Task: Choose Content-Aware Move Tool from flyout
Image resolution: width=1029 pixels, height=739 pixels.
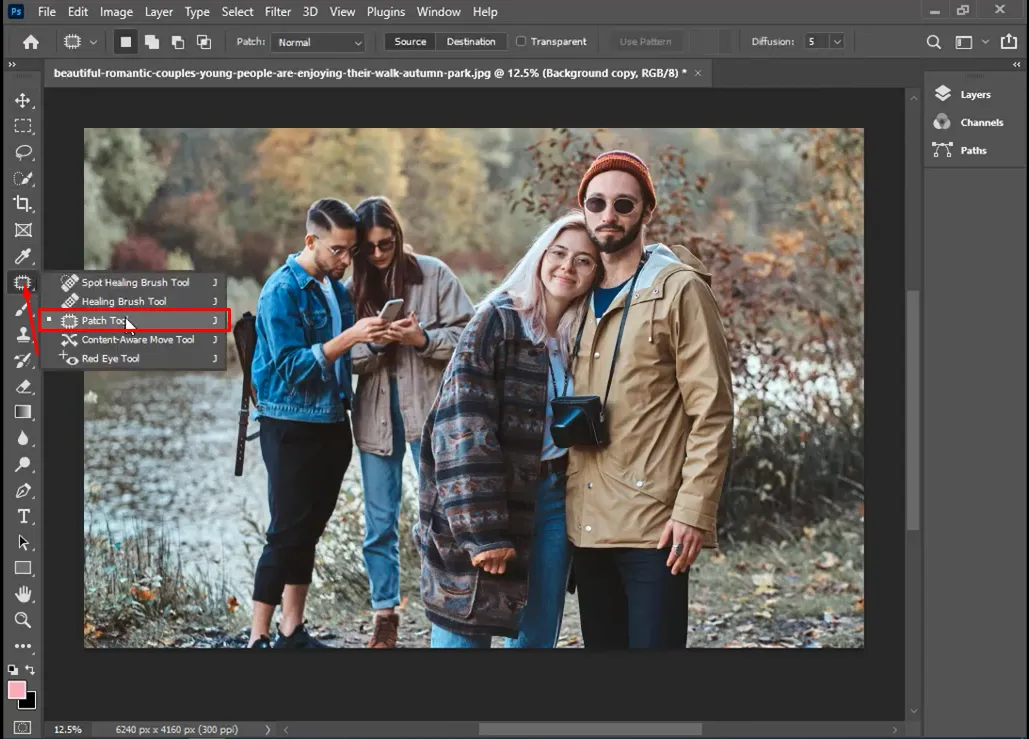Action: [x=137, y=340]
